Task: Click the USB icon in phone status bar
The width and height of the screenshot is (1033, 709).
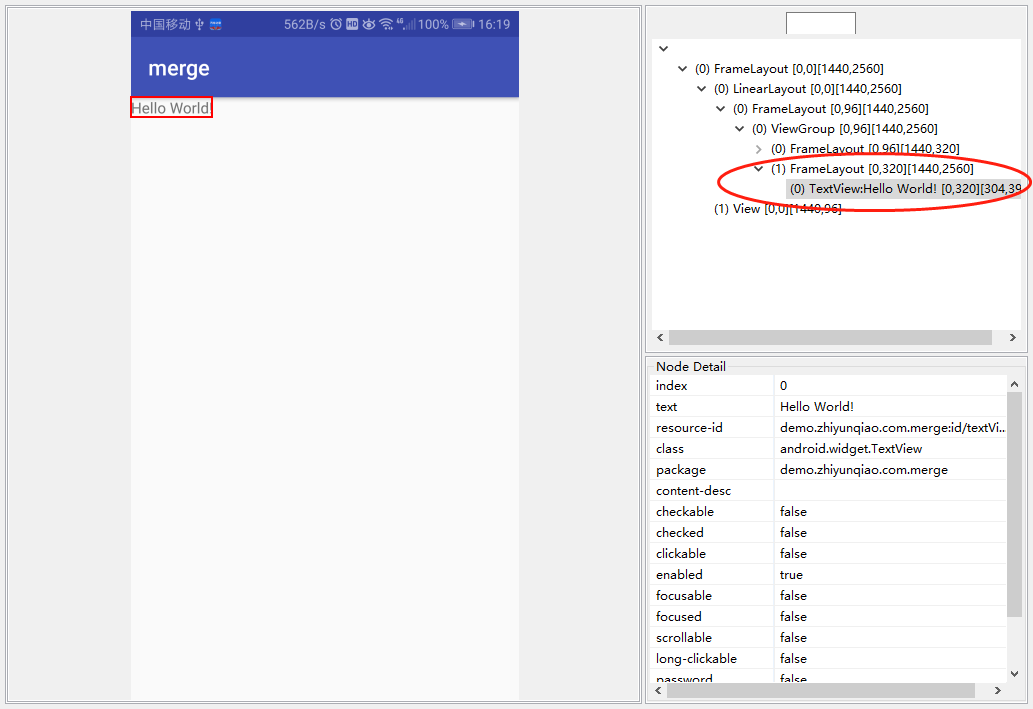Action: click(200, 24)
